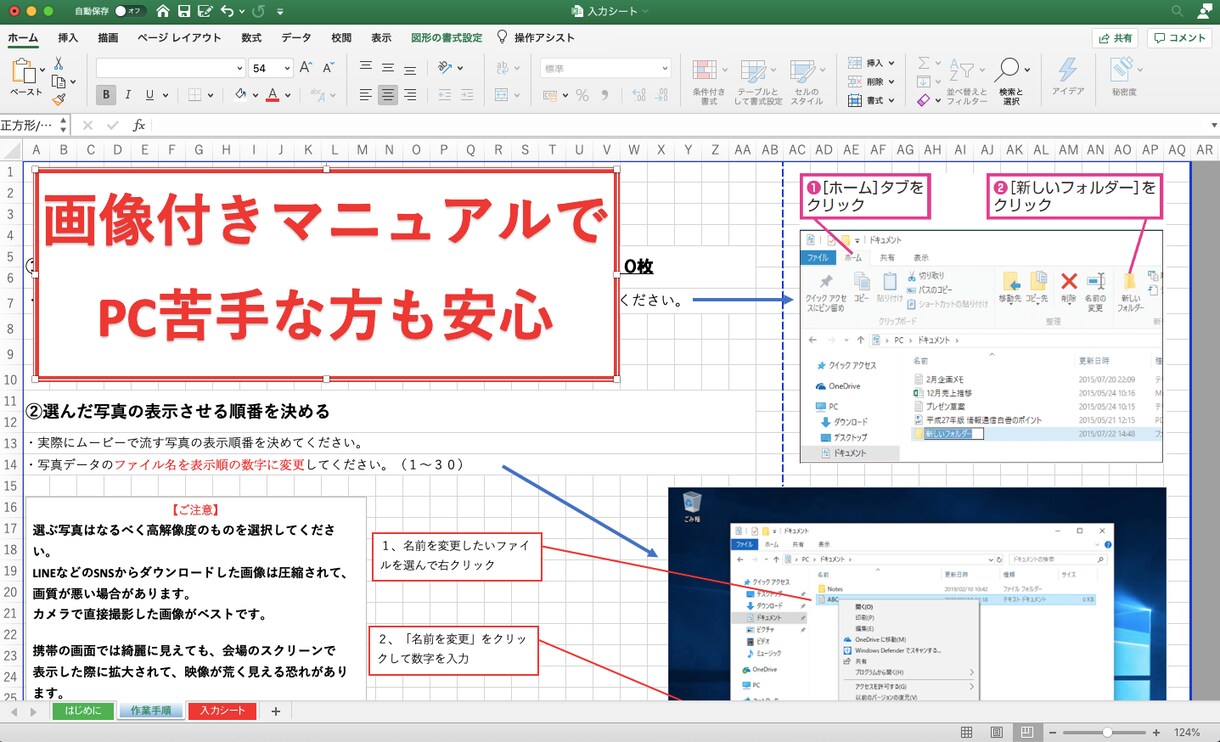Screen dimensions: 1220x742
Task: Click the Copy icon in the ribbon
Action: coord(59,82)
